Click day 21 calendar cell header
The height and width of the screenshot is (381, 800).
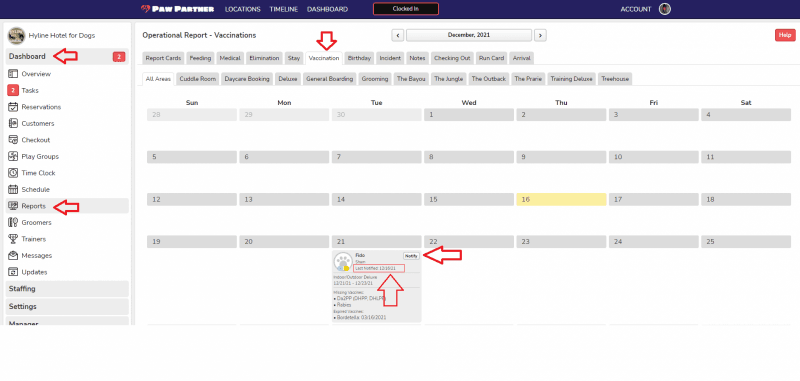click(377, 242)
